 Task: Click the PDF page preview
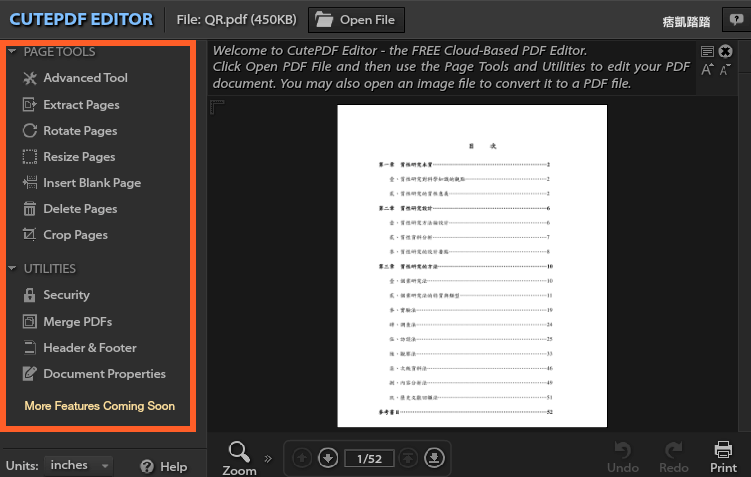click(472, 266)
